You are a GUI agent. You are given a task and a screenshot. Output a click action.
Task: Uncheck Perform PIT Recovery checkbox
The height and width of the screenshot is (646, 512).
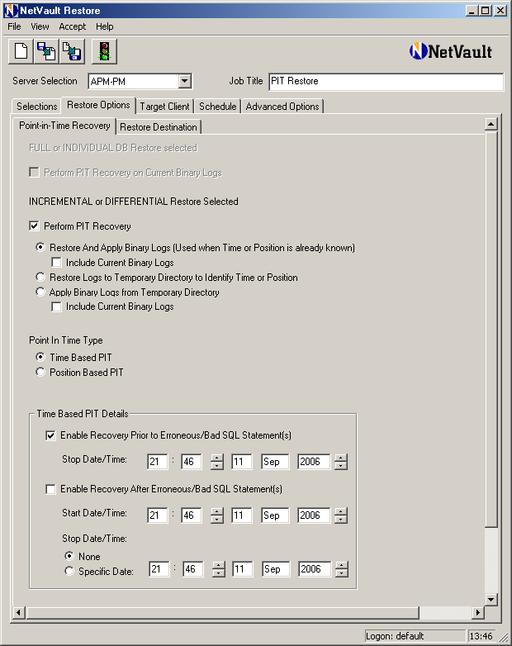tap(34, 226)
